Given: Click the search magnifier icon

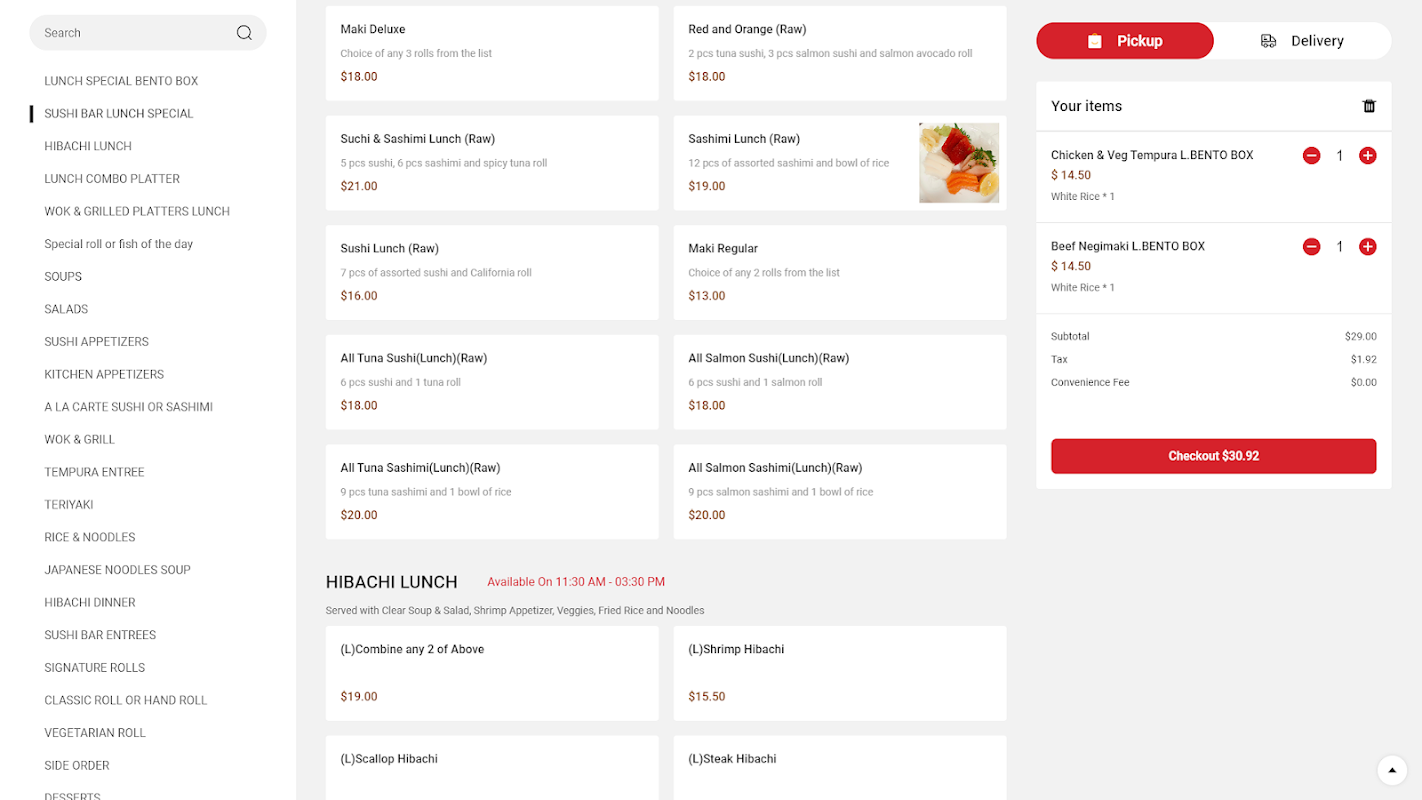Looking at the screenshot, I should coord(244,33).
